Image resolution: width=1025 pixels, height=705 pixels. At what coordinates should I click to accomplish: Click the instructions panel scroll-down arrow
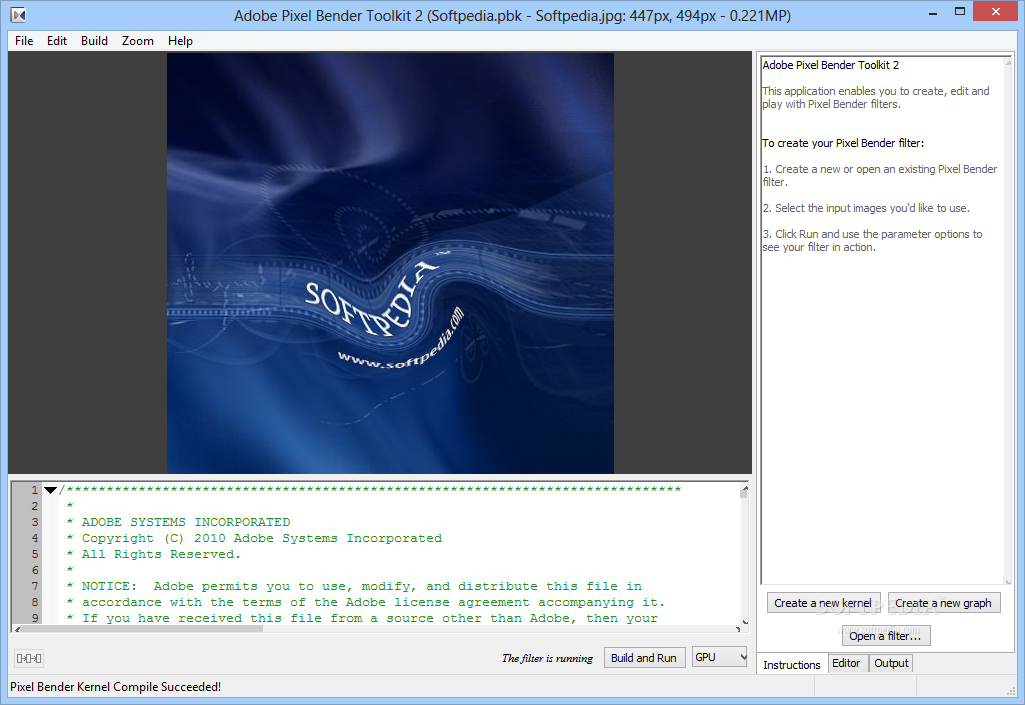coord(1008,581)
